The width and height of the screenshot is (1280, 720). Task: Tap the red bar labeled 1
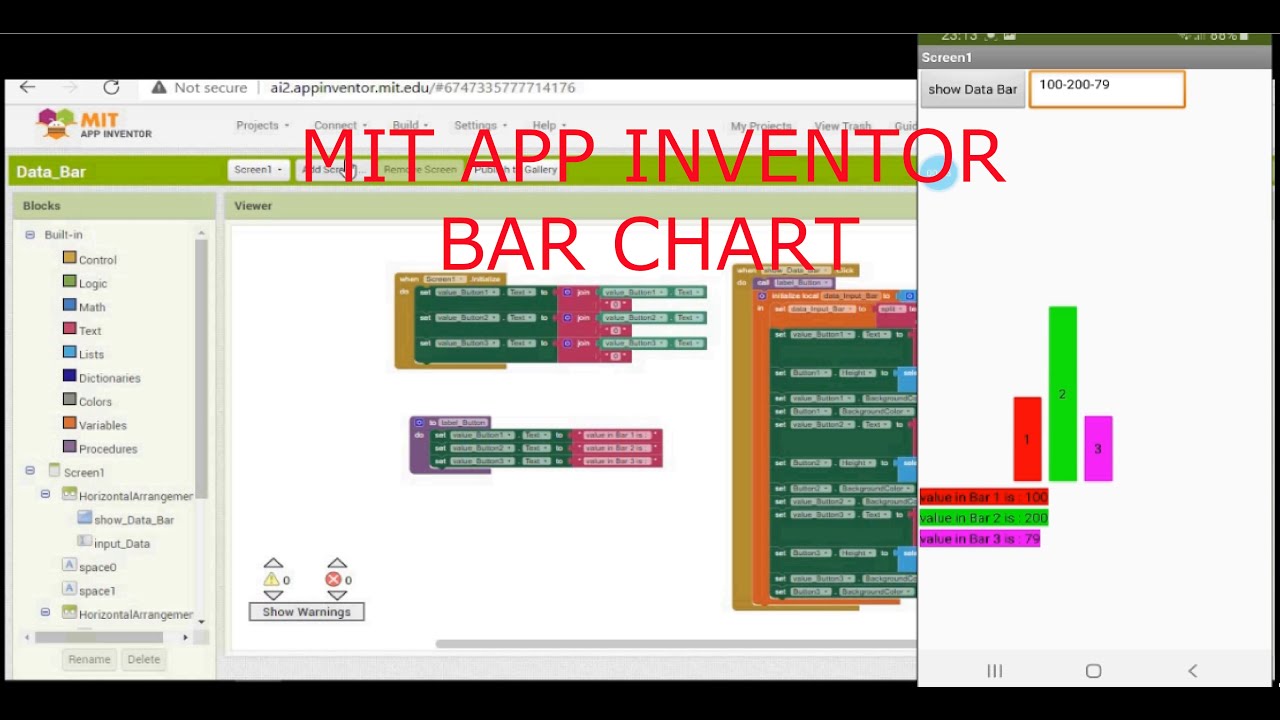click(x=1027, y=439)
